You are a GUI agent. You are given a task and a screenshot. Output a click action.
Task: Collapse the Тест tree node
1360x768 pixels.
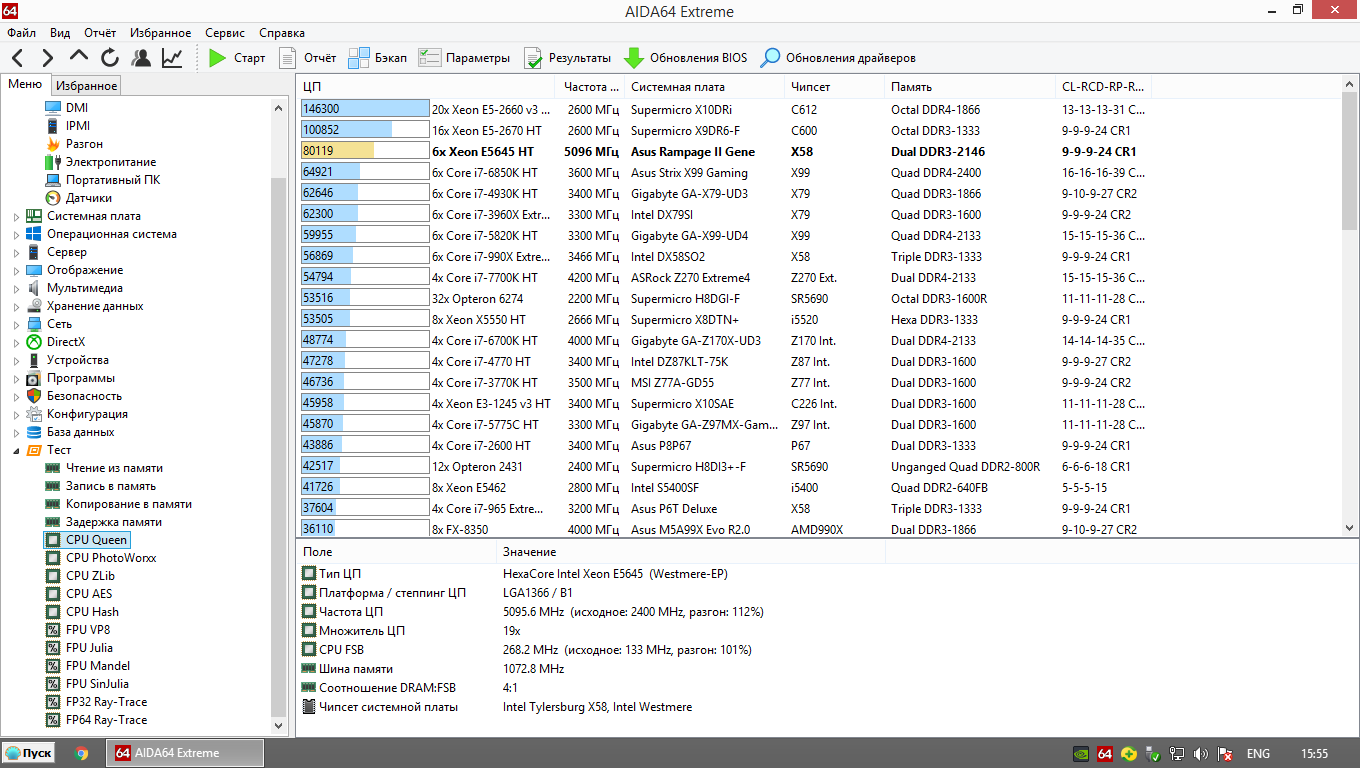click(x=16, y=450)
